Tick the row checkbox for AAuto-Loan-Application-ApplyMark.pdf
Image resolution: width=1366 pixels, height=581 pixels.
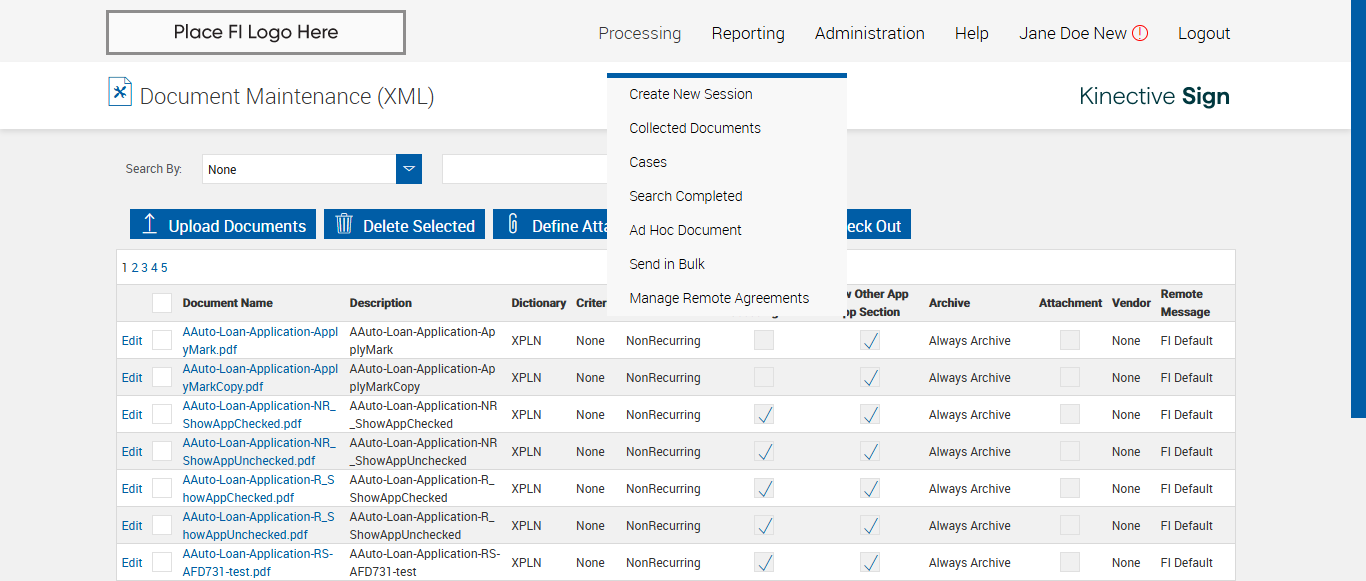coord(162,340)
